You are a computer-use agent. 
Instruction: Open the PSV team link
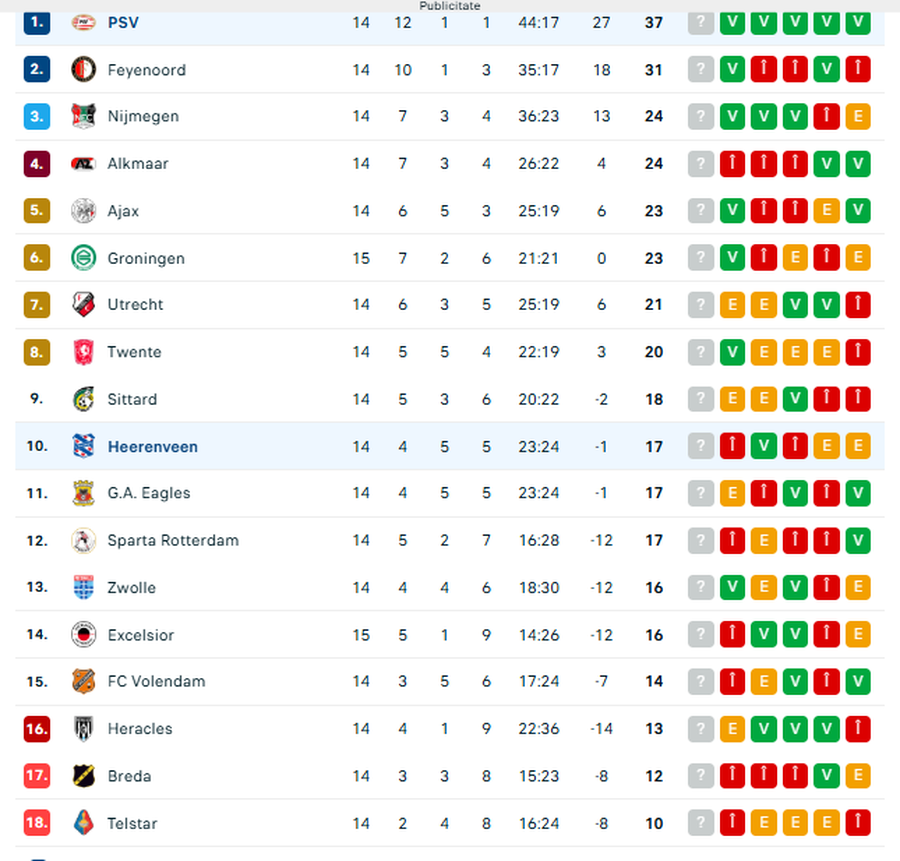point(123,22)
